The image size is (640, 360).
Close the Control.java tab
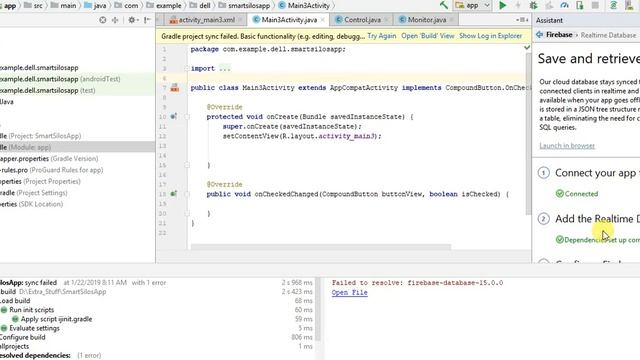pos(386,20)
